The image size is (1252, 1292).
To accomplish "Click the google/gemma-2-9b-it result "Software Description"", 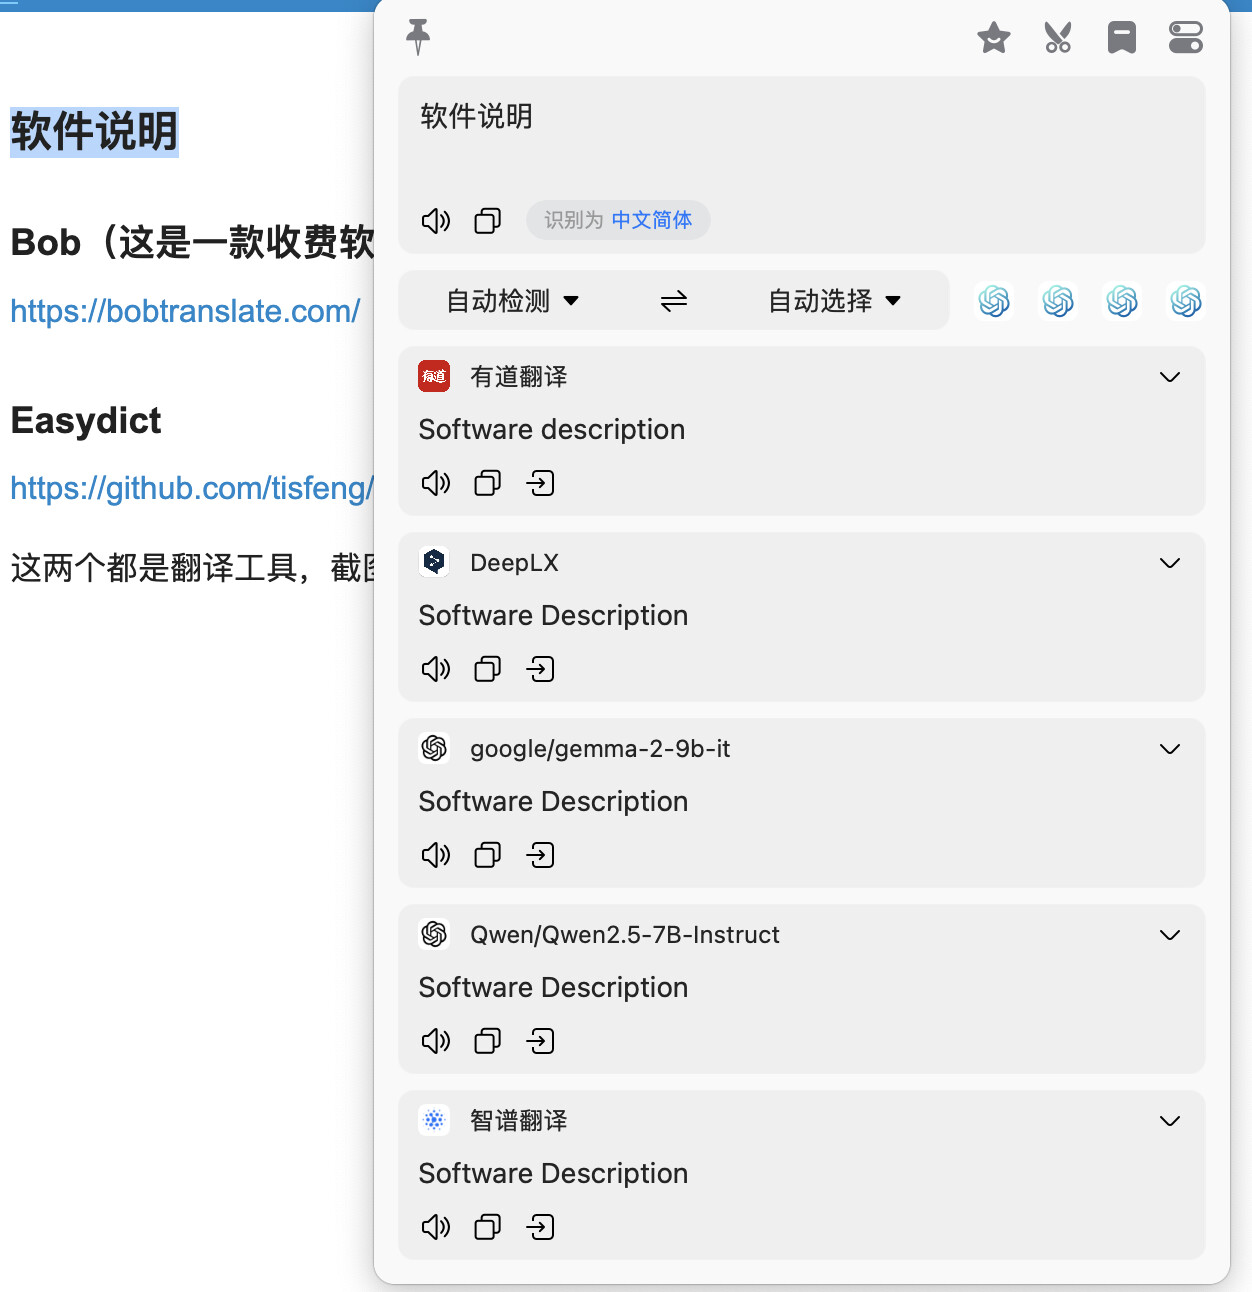I will tap(553, 801).
